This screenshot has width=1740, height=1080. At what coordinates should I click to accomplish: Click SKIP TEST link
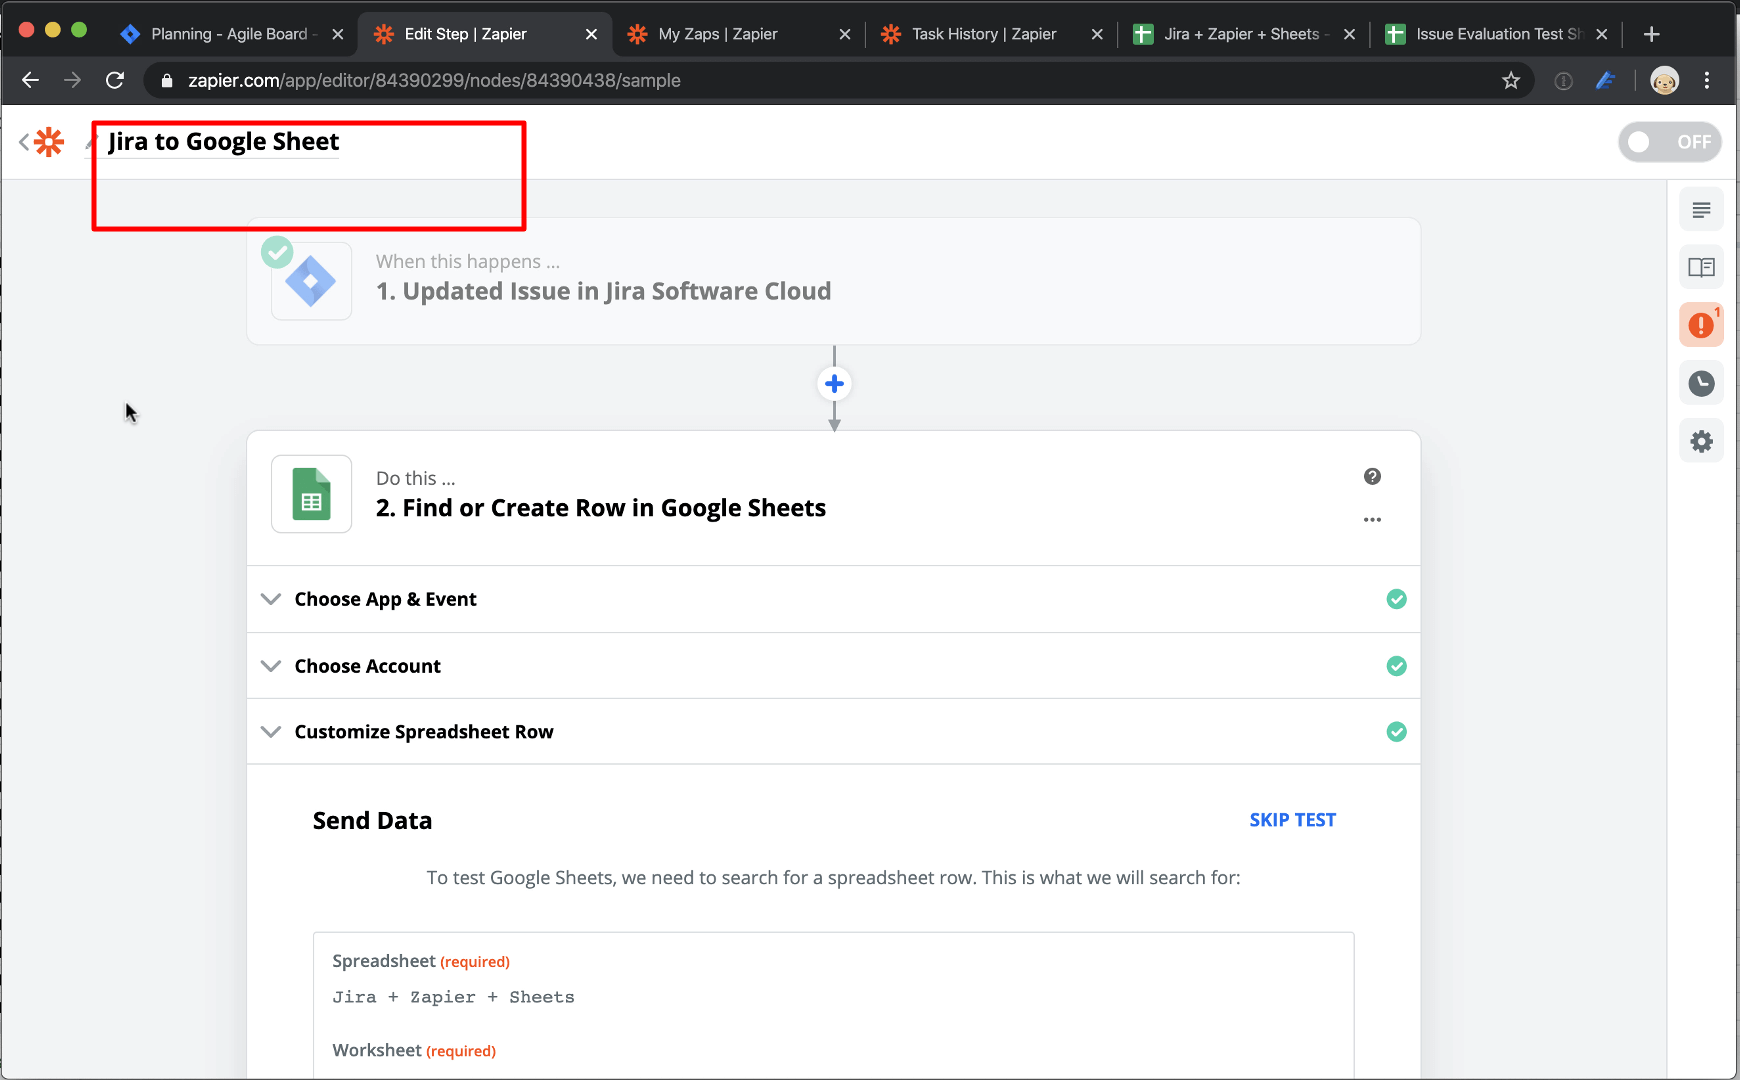click(x=1292, y=820)
